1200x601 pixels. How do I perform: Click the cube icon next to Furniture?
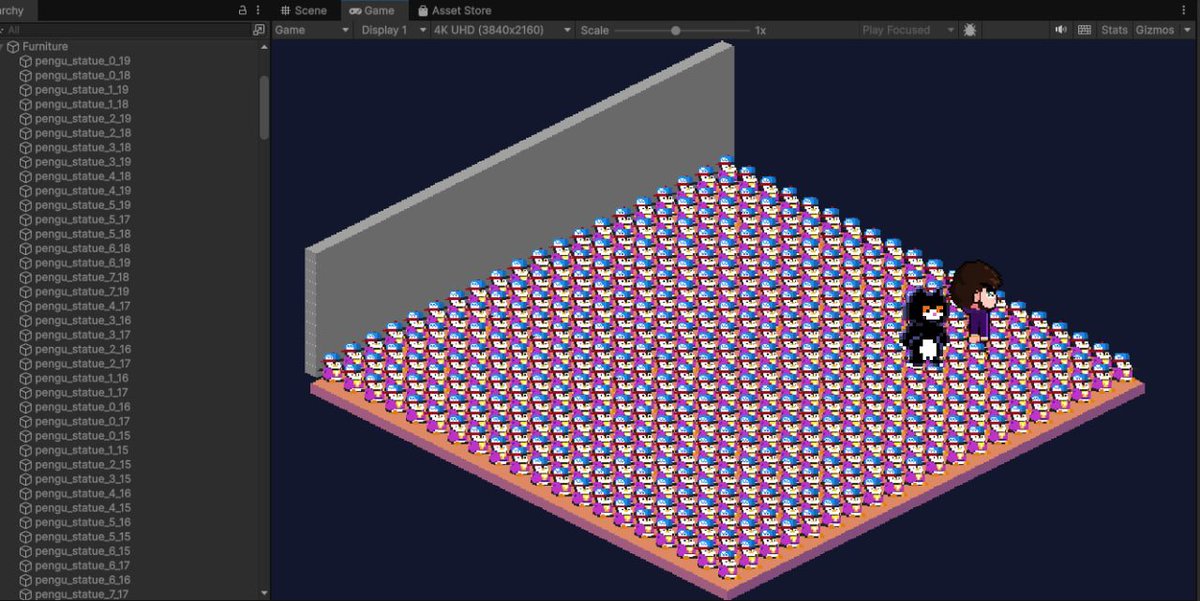pyautogui.click(x=13, y=46)
